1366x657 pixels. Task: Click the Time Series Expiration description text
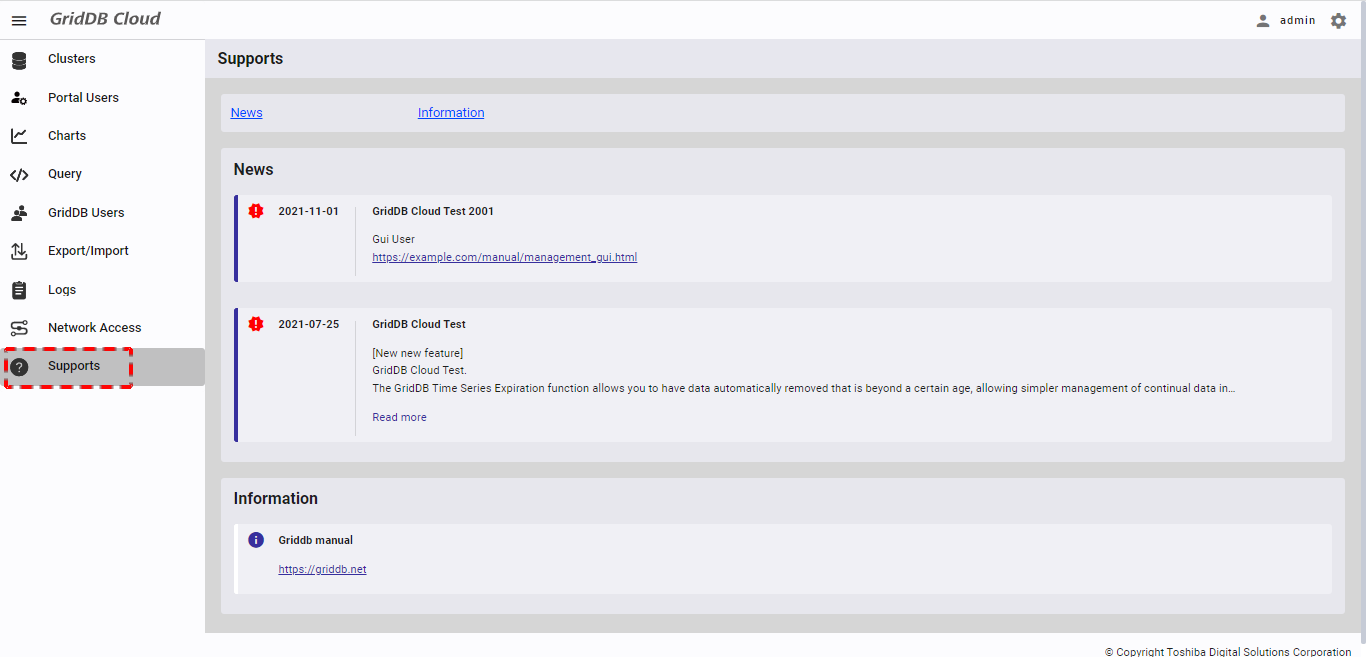coord(803,388)
